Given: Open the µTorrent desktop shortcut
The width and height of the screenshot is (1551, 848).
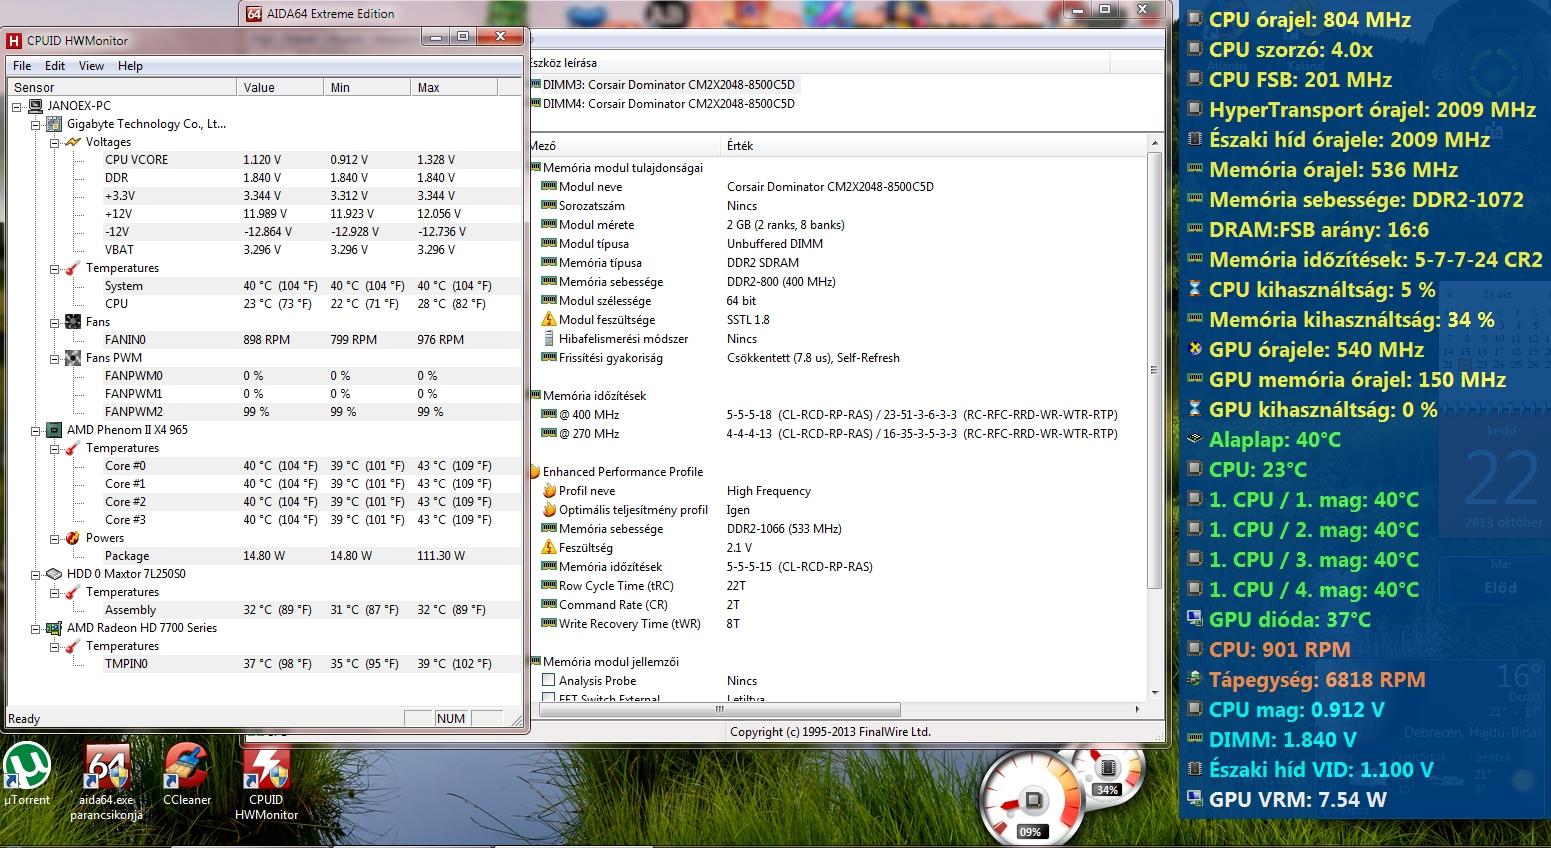Looking at the screenshot, I should [x=27, y=775].
